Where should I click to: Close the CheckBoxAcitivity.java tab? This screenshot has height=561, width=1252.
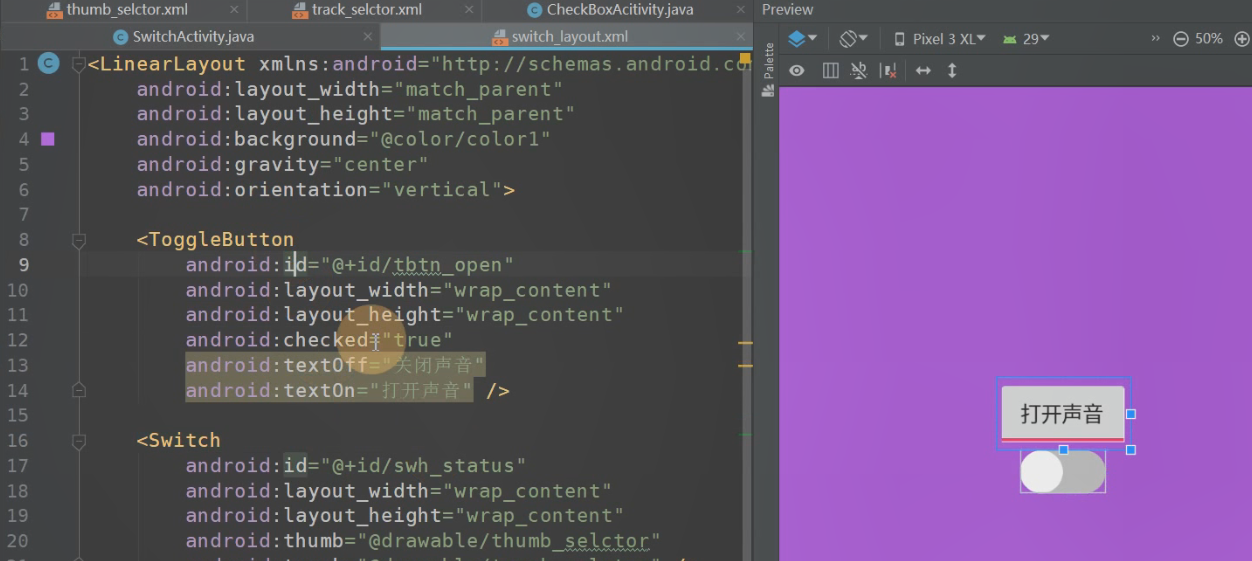[741, 10]
